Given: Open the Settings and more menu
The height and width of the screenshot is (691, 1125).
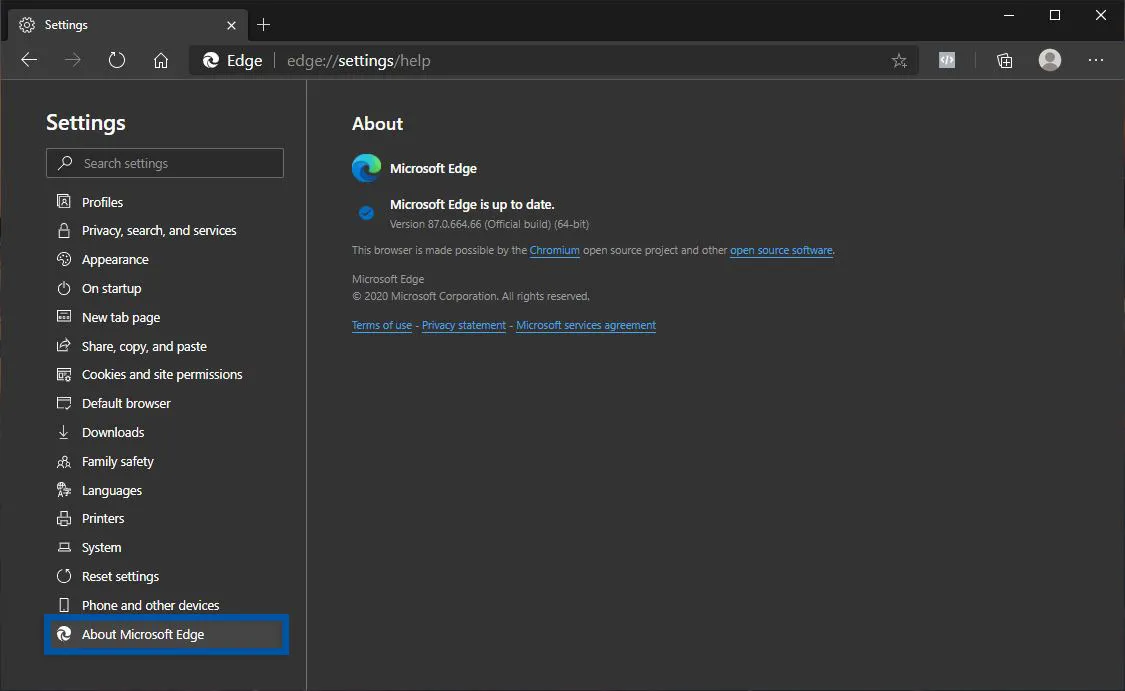Looking at the screenshot, I should tap(1096, 60).
